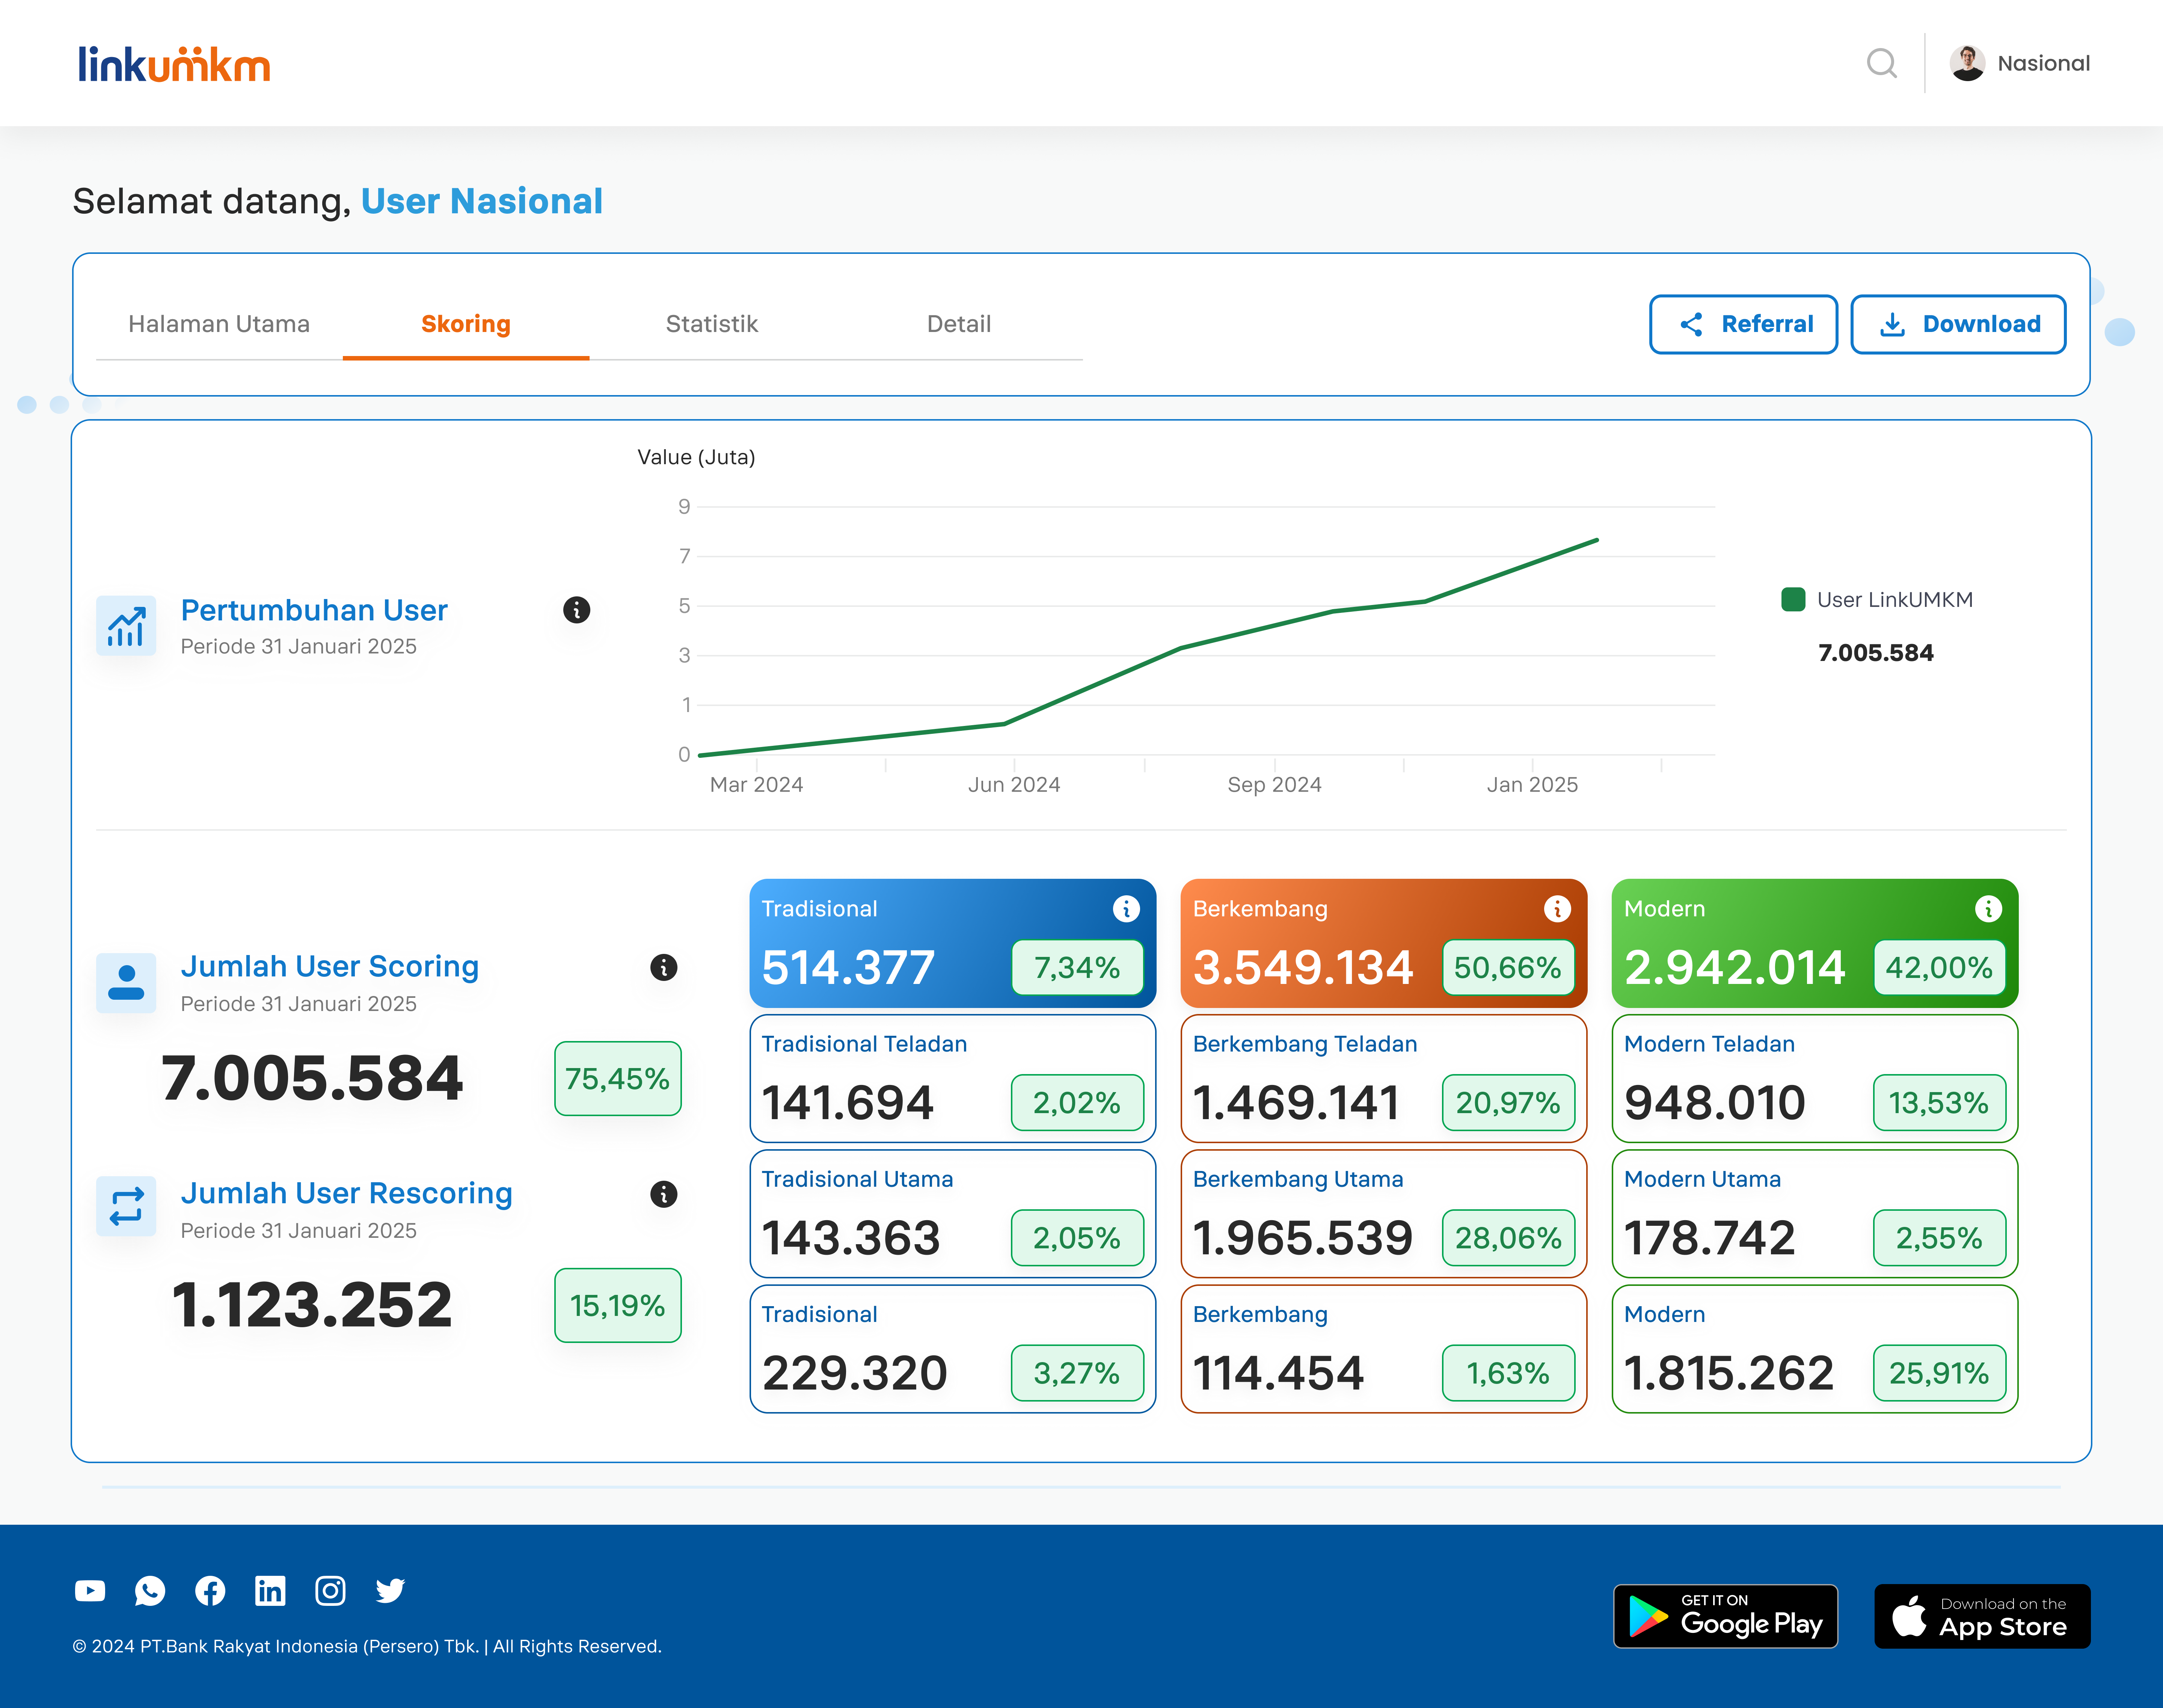
Task: Select the Modern Teladan card
Action: [x=1814, y=1078]
